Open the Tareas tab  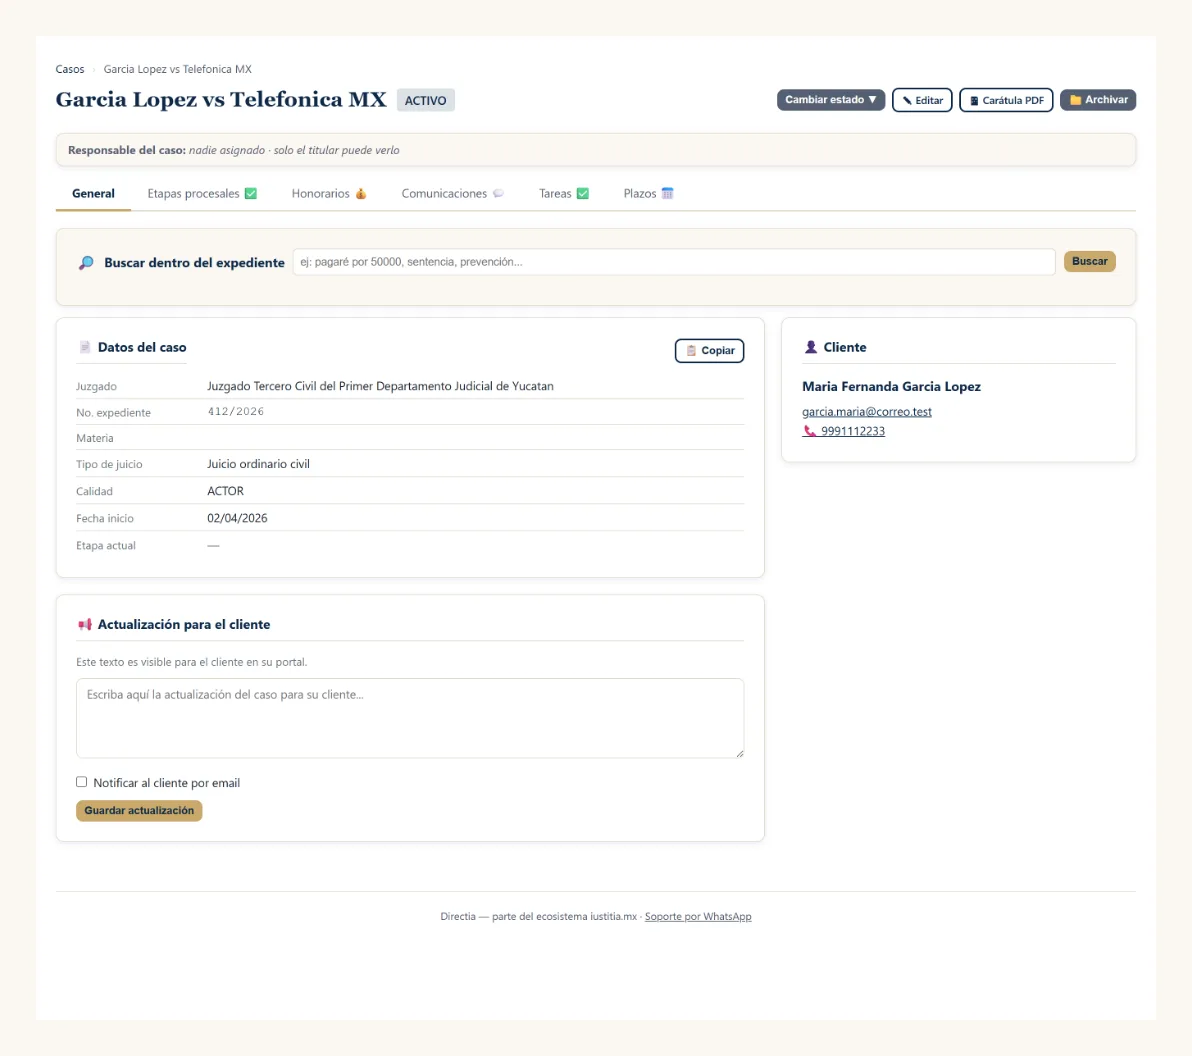tap(563, 193)
